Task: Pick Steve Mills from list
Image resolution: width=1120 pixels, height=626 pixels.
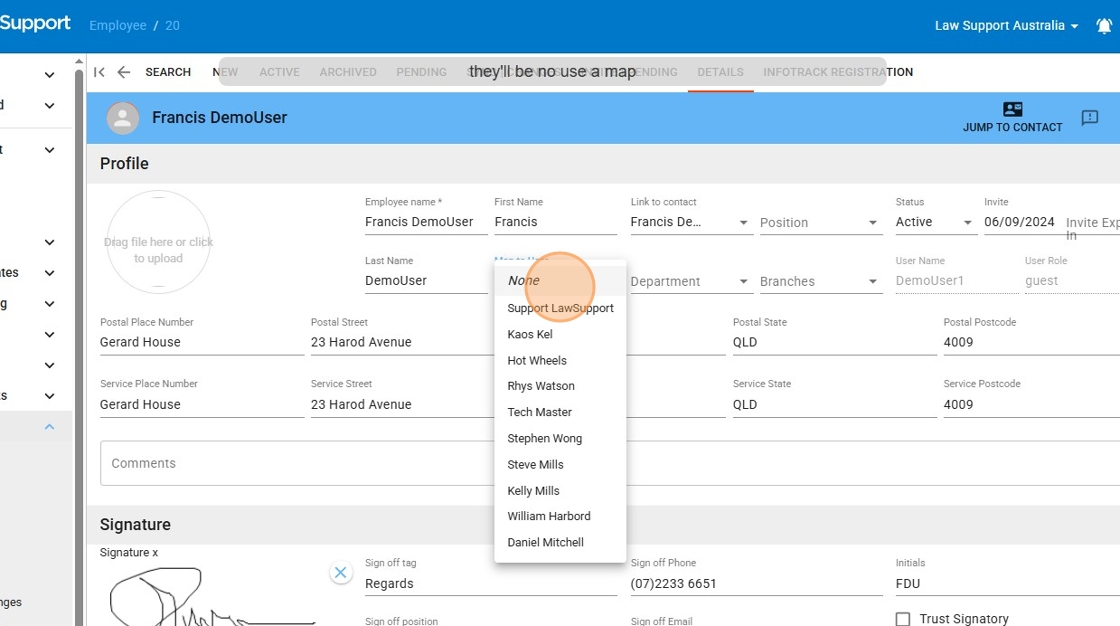Action: (x=560, y=464)
